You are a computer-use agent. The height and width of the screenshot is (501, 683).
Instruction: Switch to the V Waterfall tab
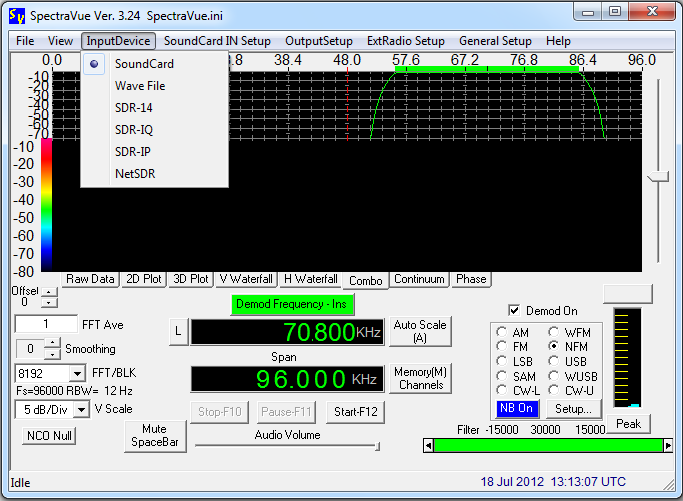tap(246, 280)
